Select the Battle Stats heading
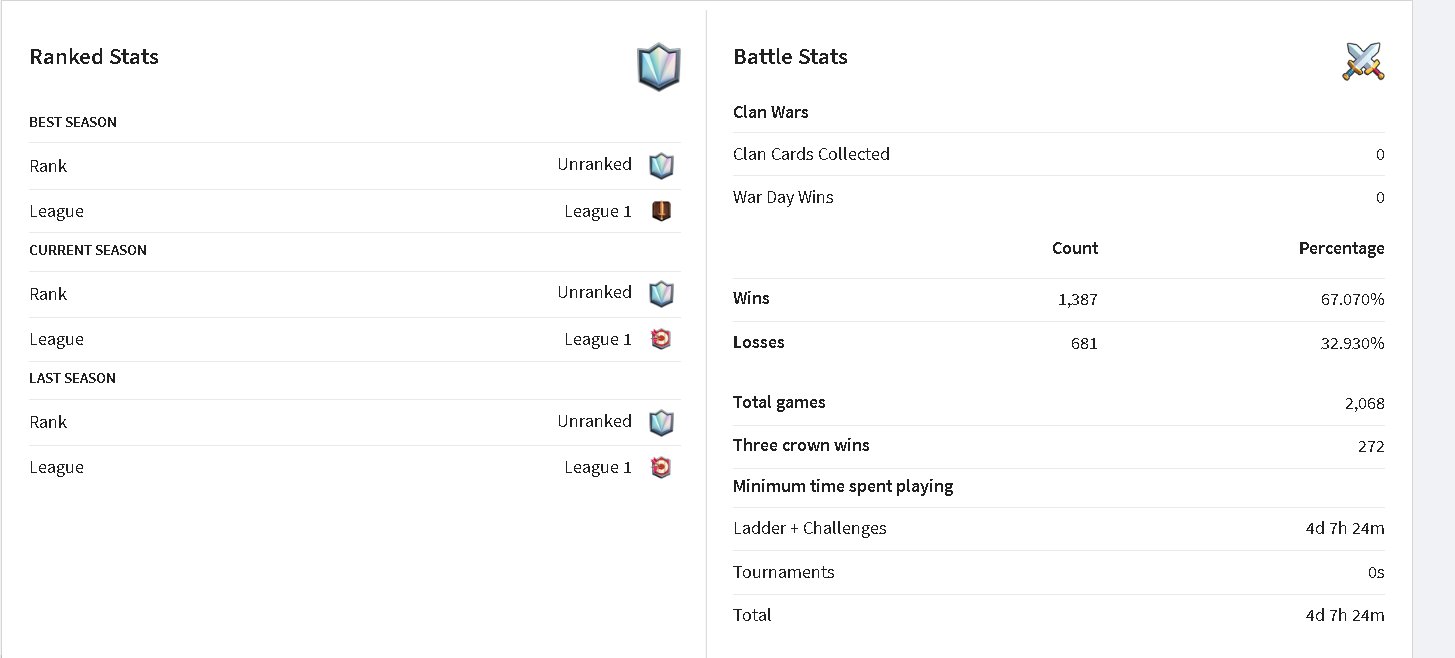1455x658 pixels. coord(790,57)
